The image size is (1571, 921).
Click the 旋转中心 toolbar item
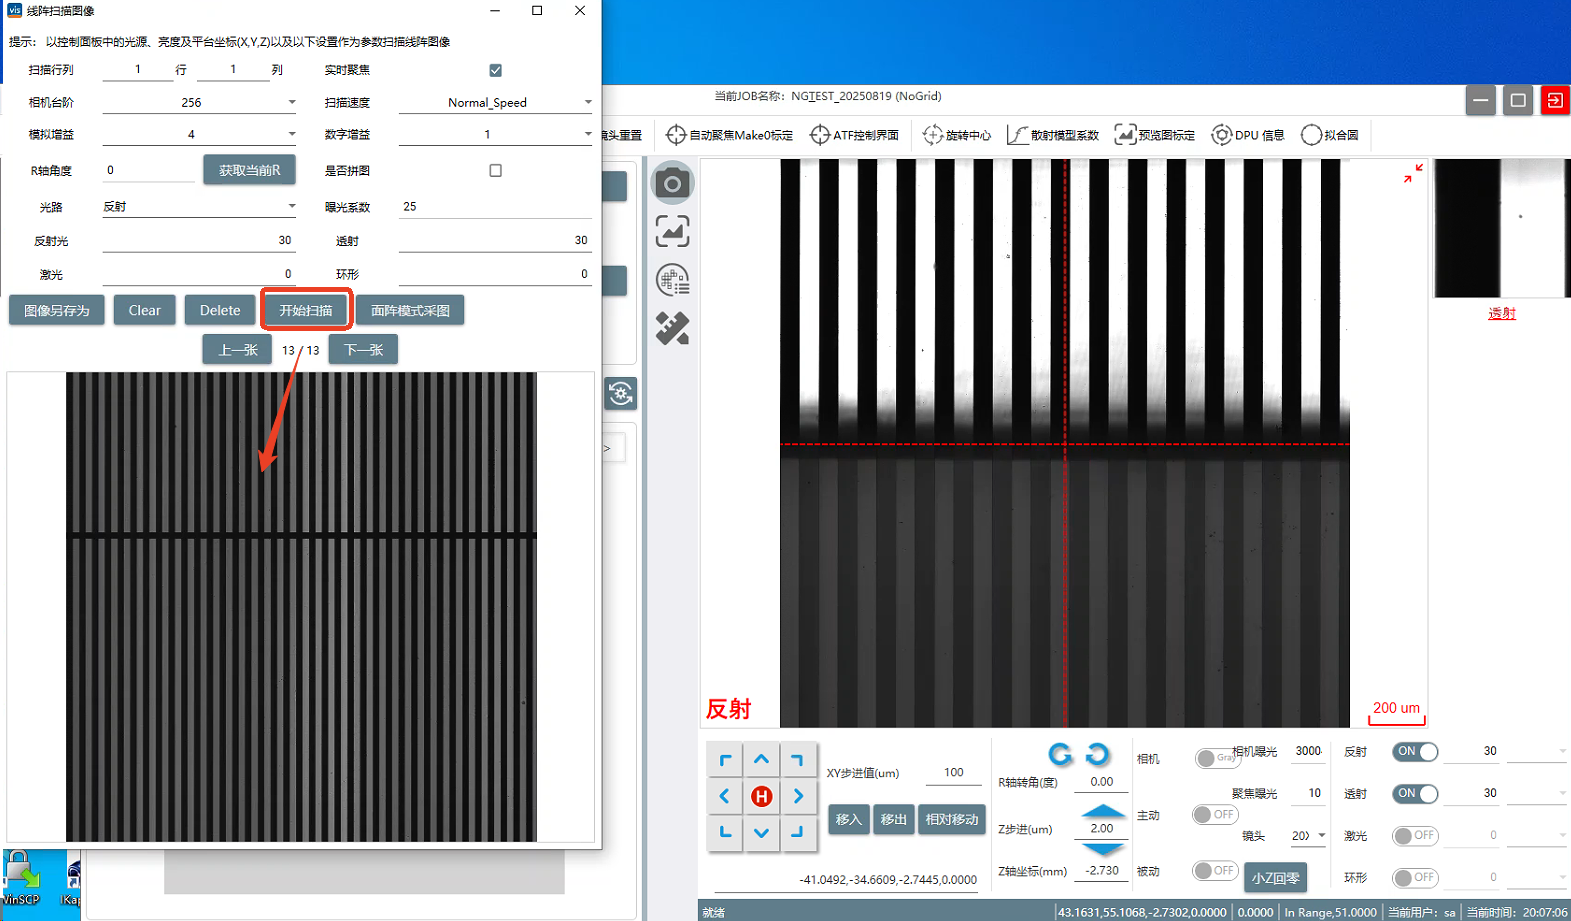tap(957, 135)
